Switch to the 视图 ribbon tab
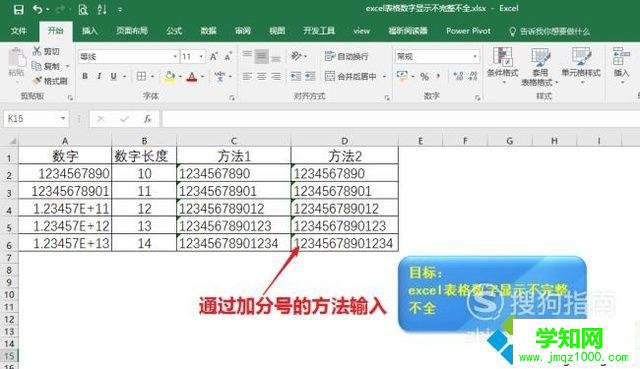640x369 pixels. (277, 31)
